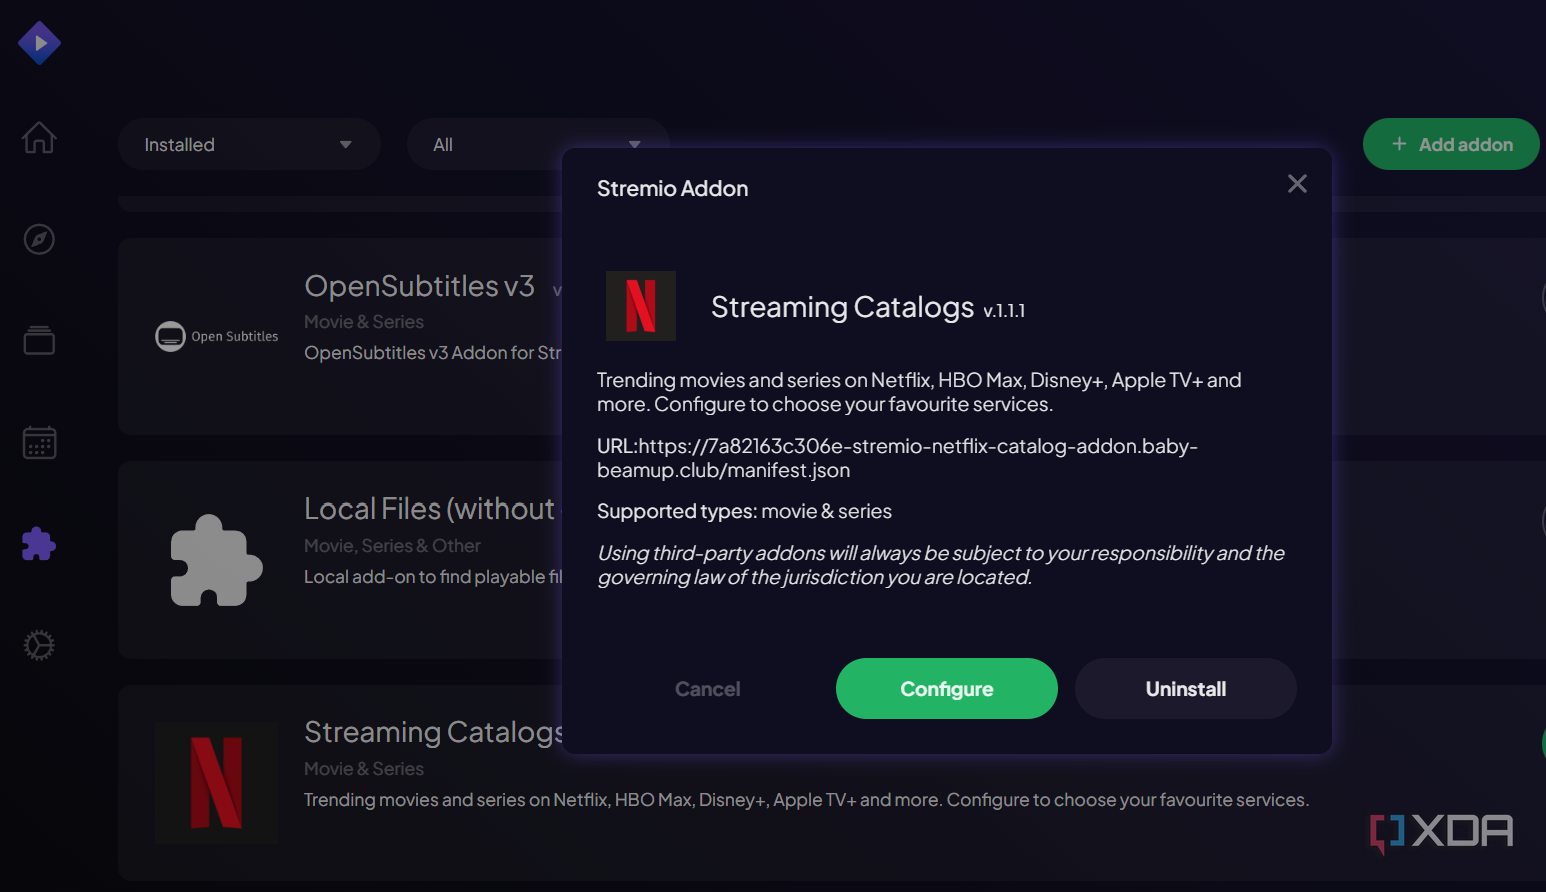Image resolution: width=1546 pixels, height=892 pixels.
Task: Click the Movie, Series & Other label
Action: point(392,546)
